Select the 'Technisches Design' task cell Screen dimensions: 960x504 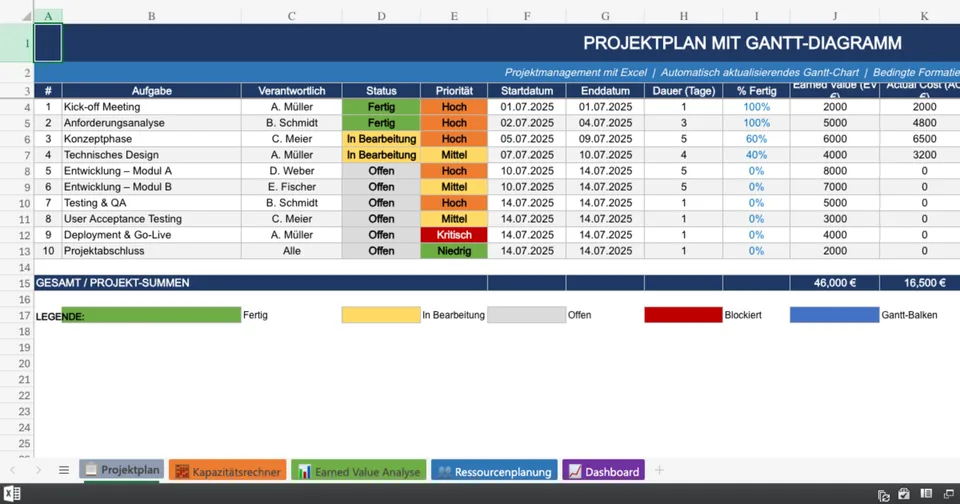tap(151, 155)
